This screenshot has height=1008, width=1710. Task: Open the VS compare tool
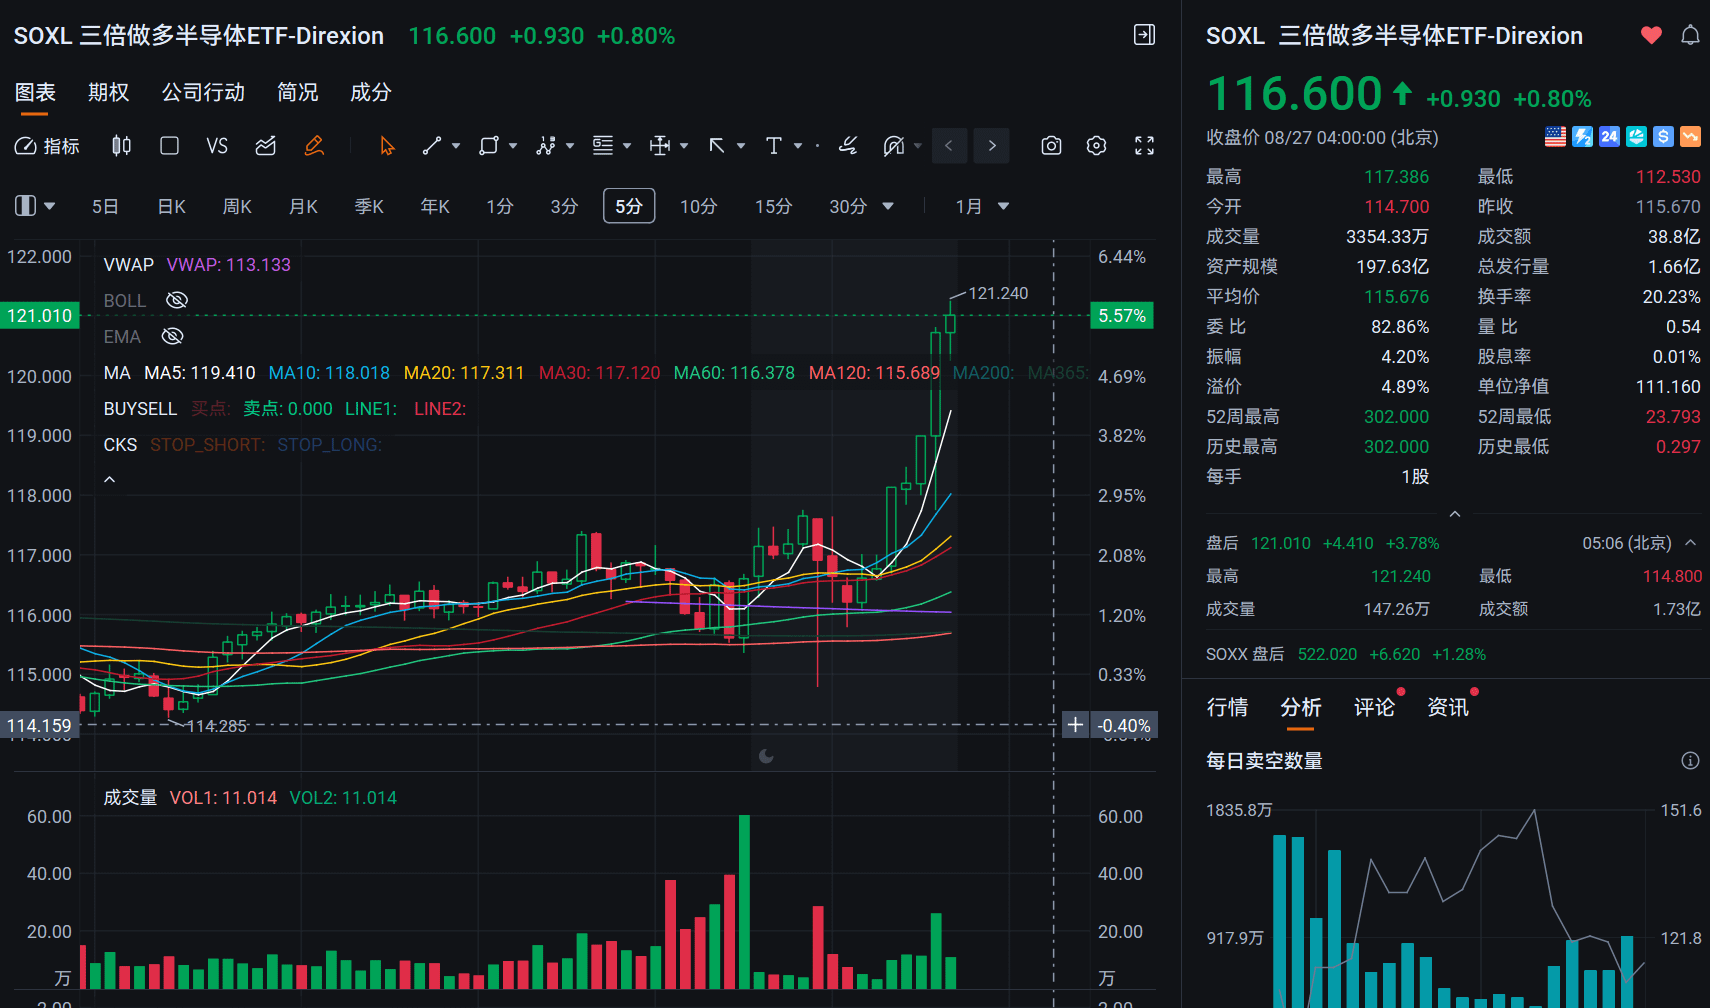pos(217,146)
